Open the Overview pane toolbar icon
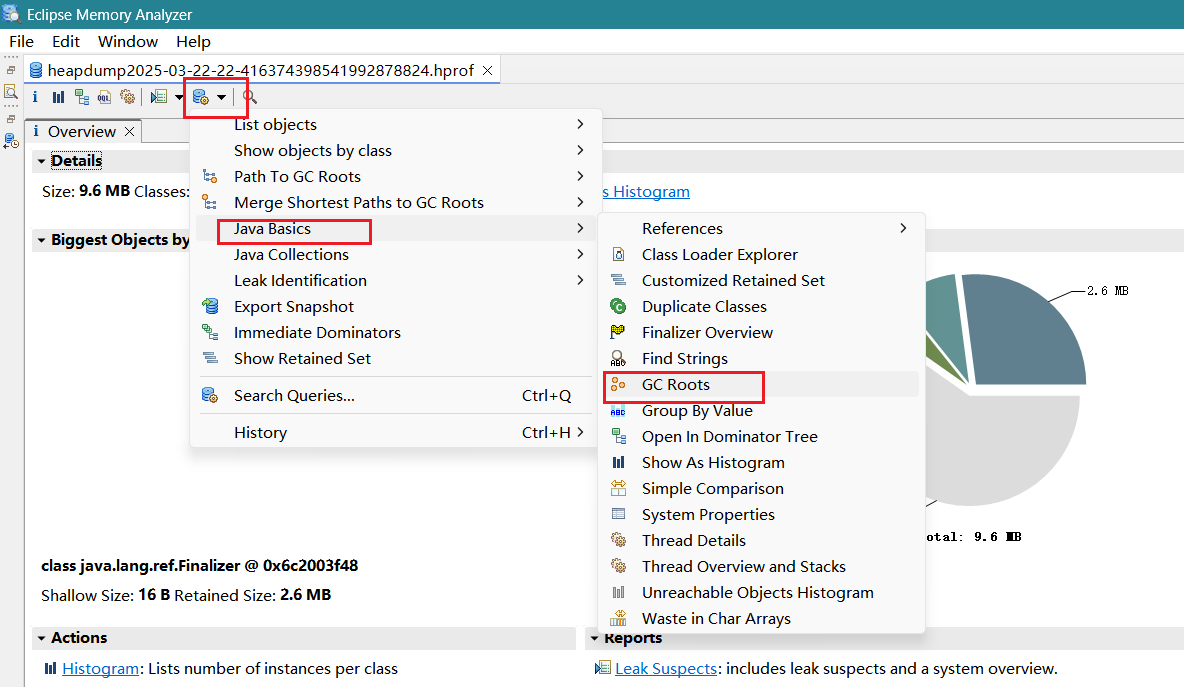Image resolution: width=1184 pixels, height=687 pixels. coord(35,97)
